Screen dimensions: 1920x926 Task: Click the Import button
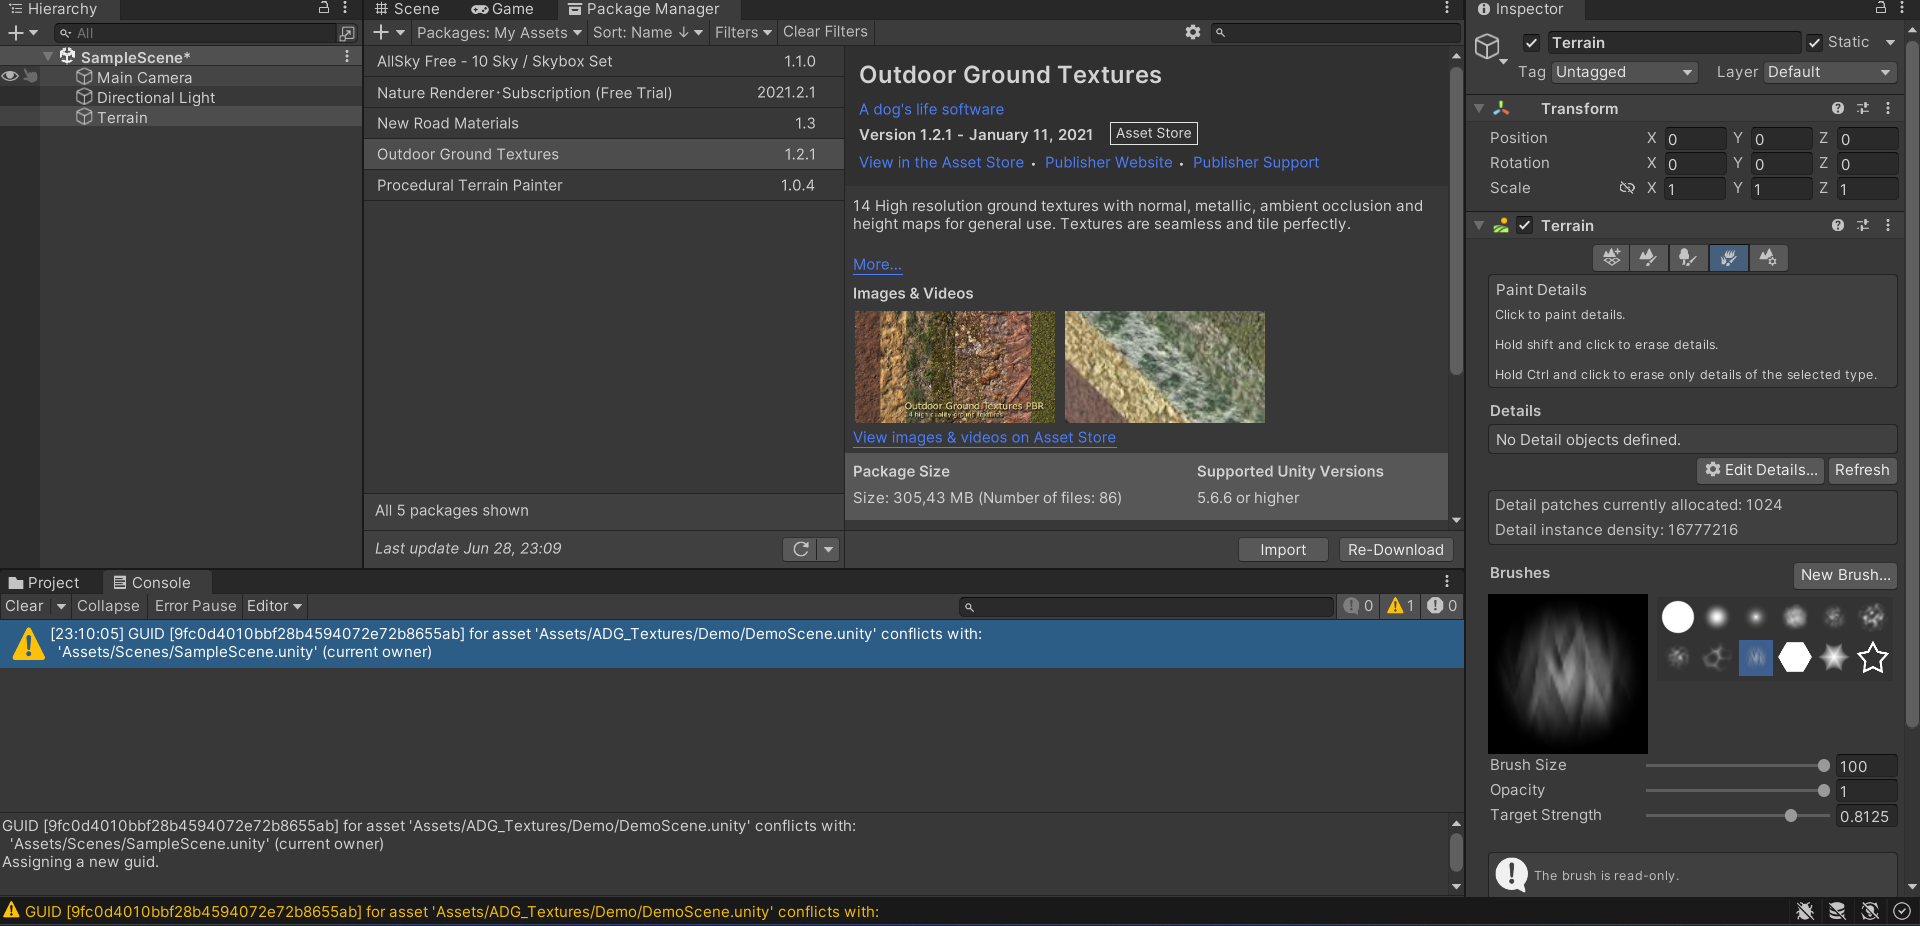[1283, 550]
